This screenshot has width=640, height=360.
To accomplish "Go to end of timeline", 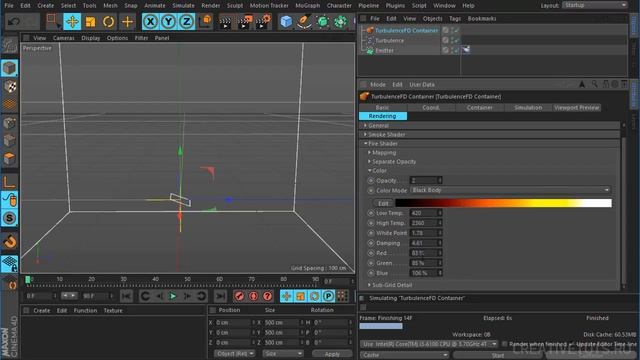I will pyautogui.click(x=220, y=296).
